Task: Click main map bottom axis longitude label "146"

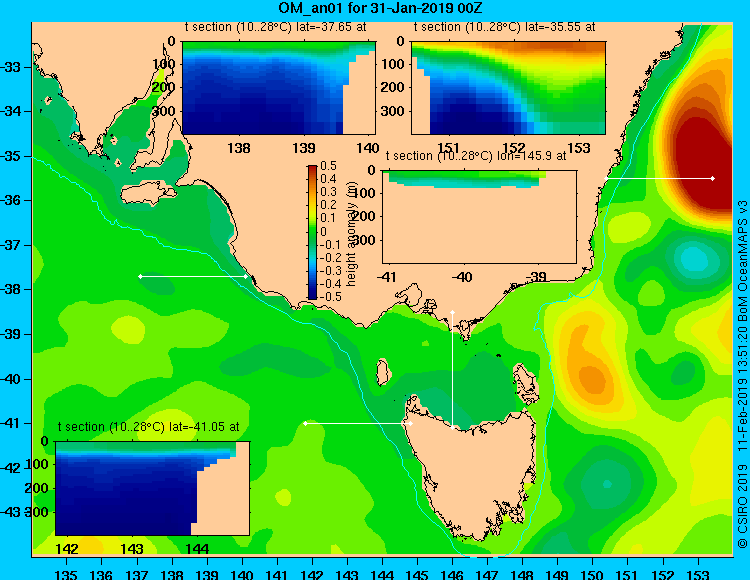Action: (452, 574)
